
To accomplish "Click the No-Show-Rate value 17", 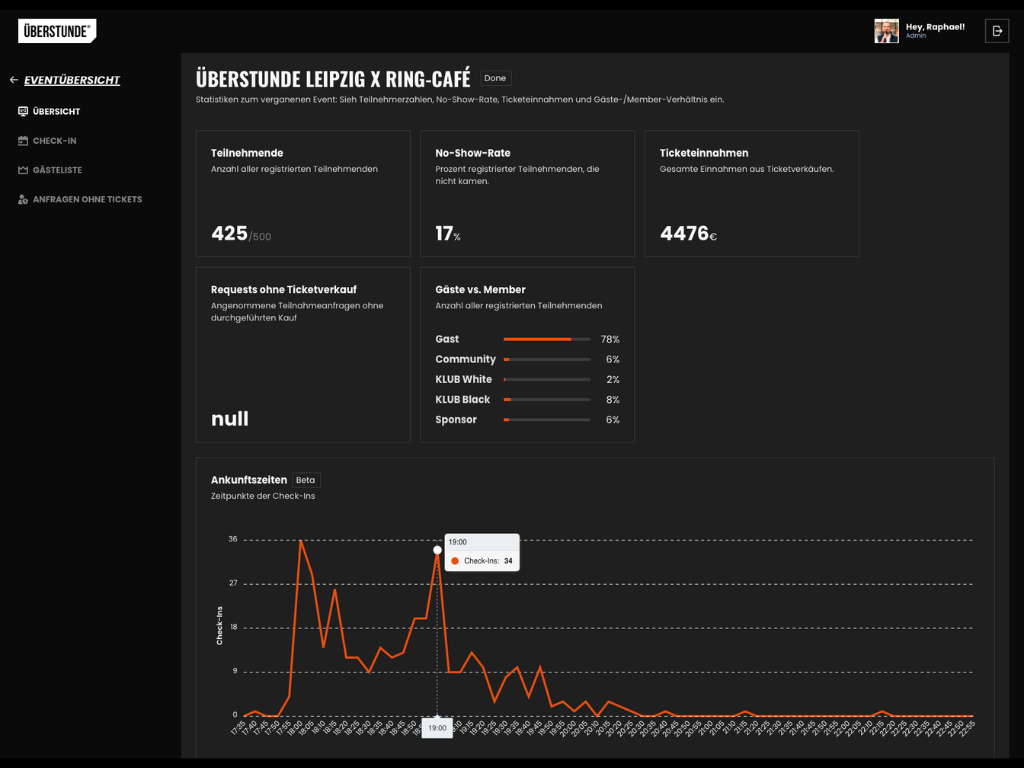I will tap(444, 233).
